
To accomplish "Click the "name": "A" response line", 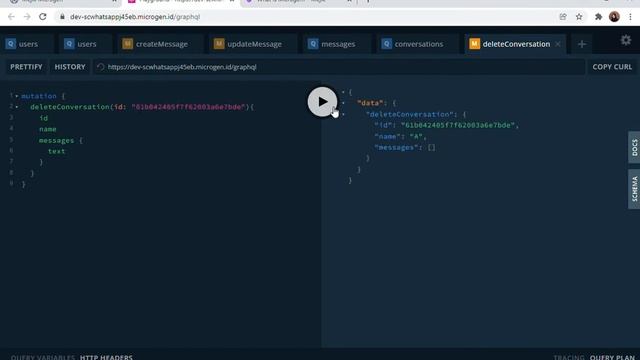I will click(400, 136).
